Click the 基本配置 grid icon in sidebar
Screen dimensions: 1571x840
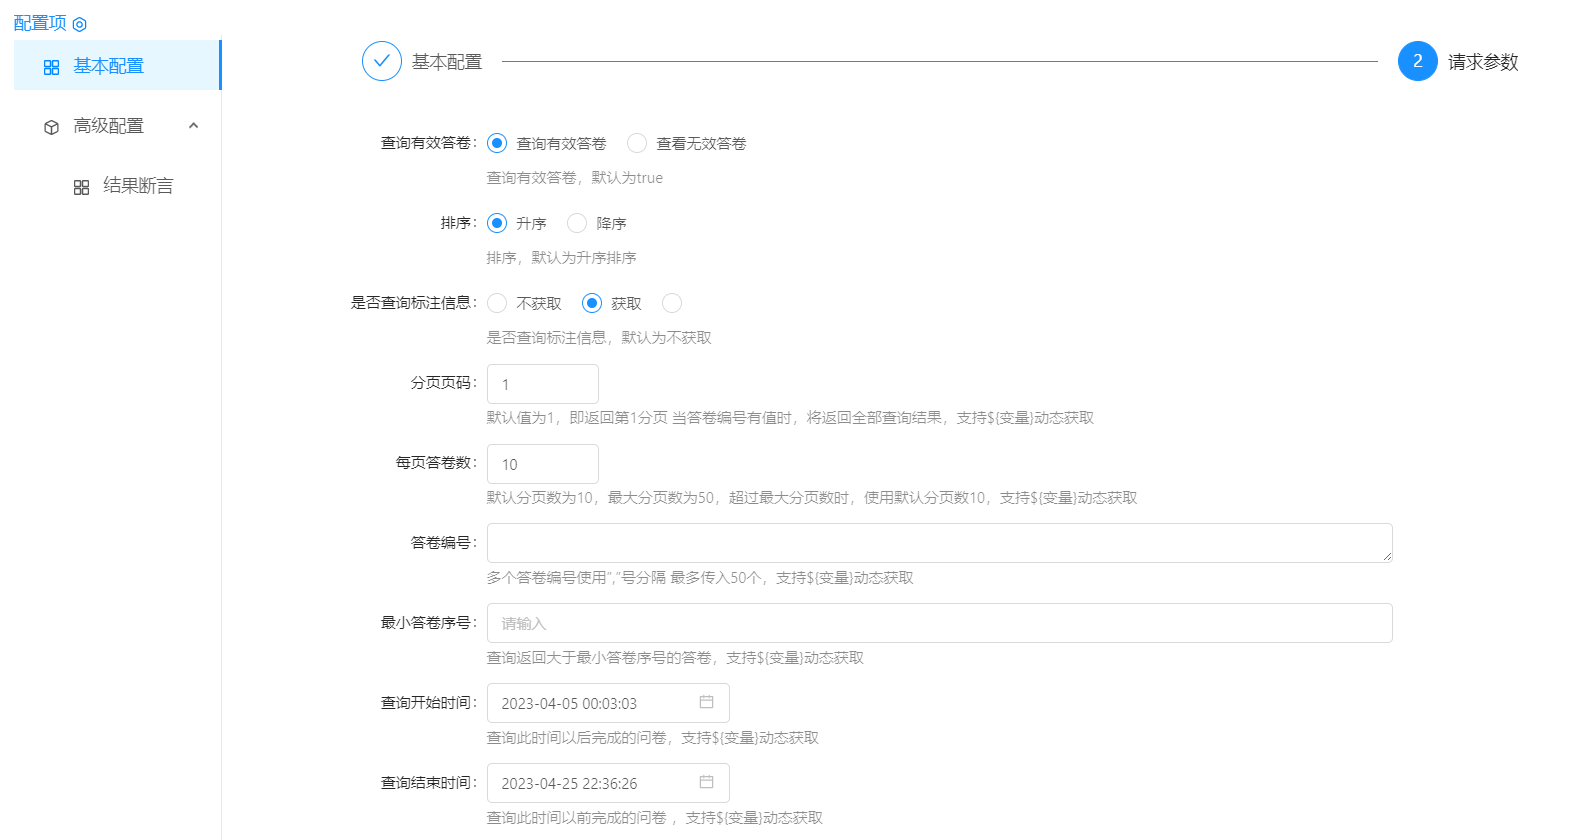pos(52,67)
